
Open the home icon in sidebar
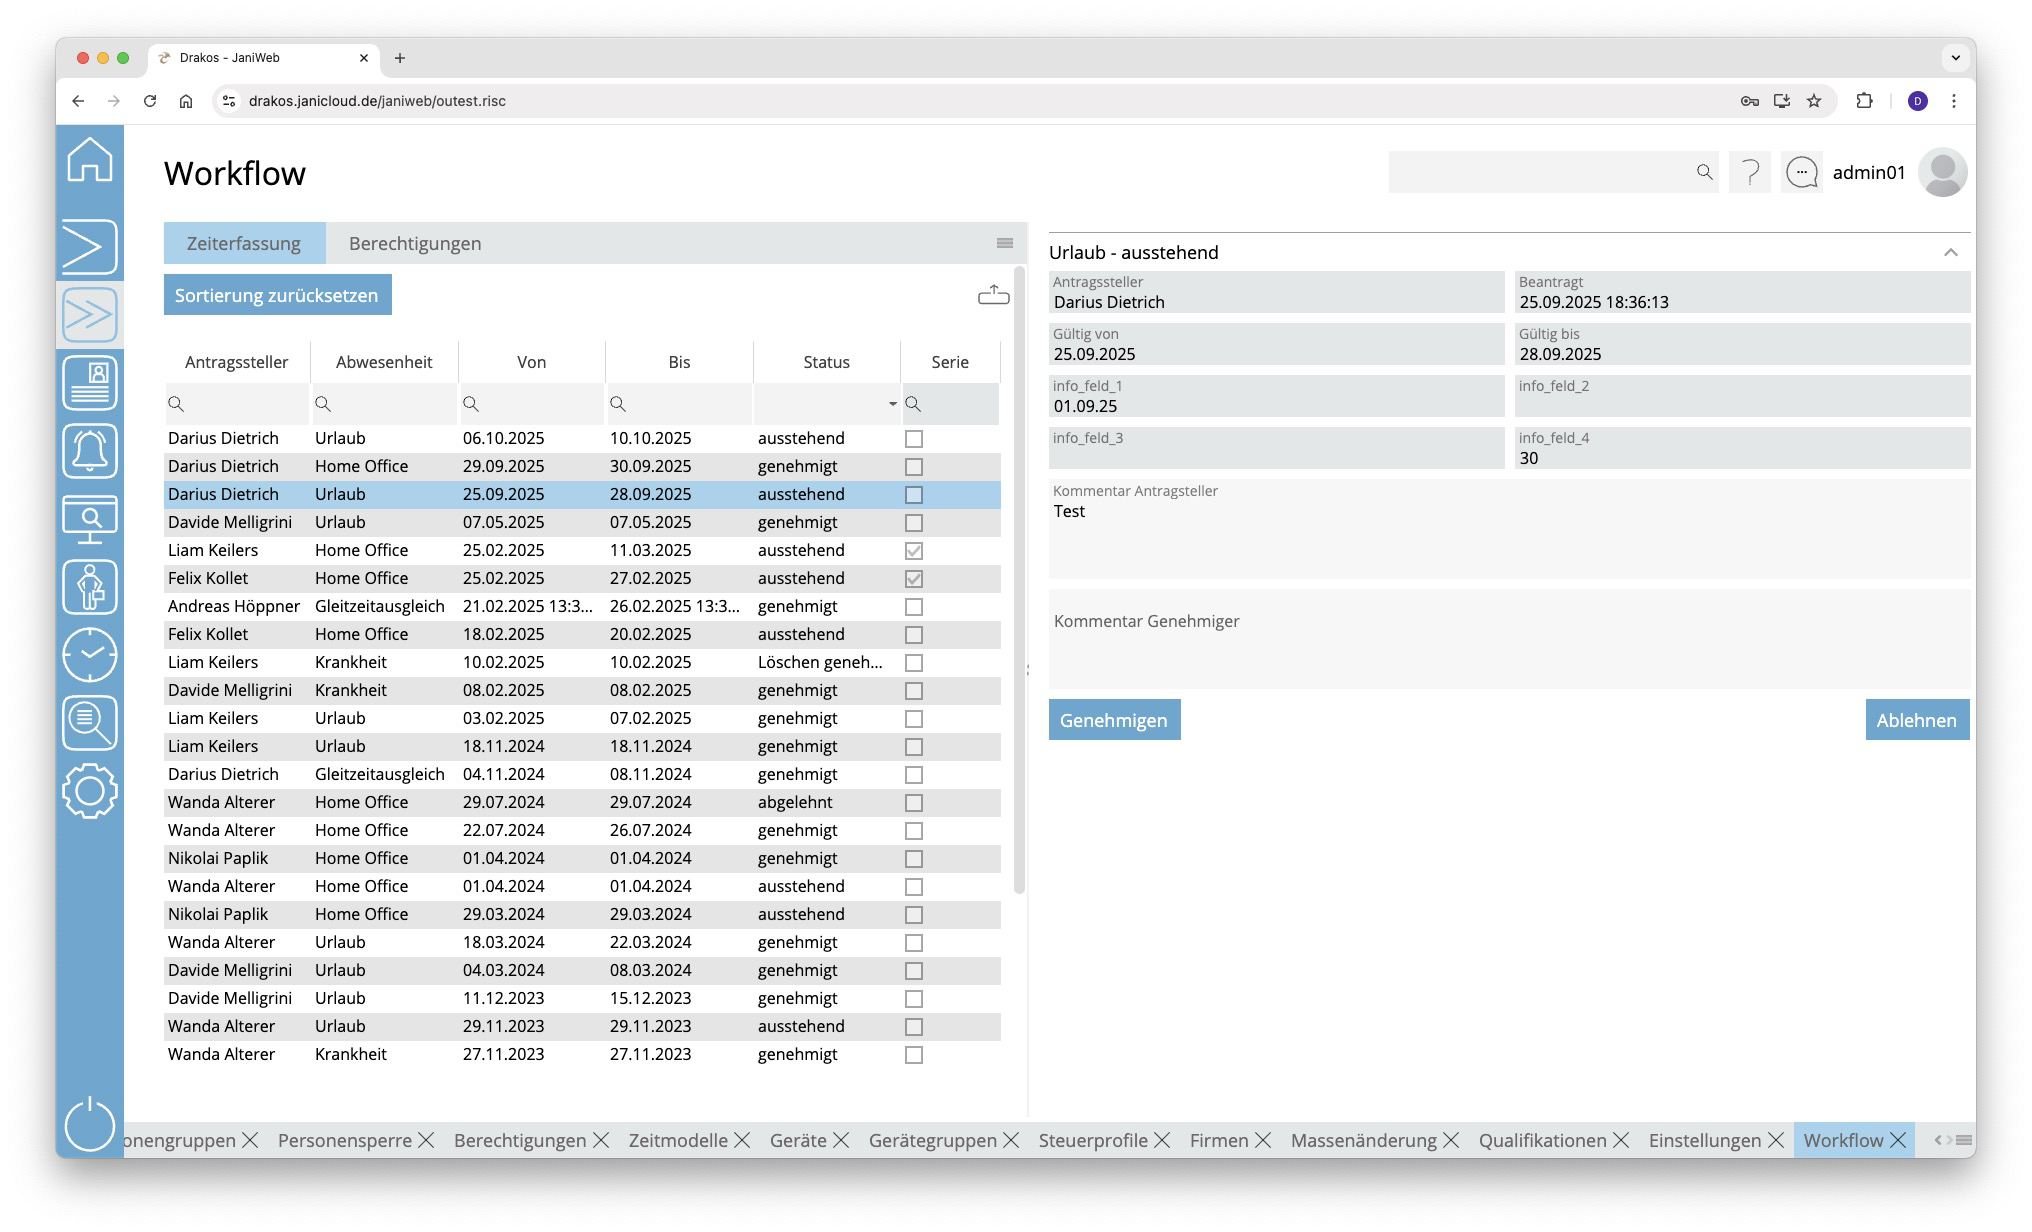pos(90,160)
